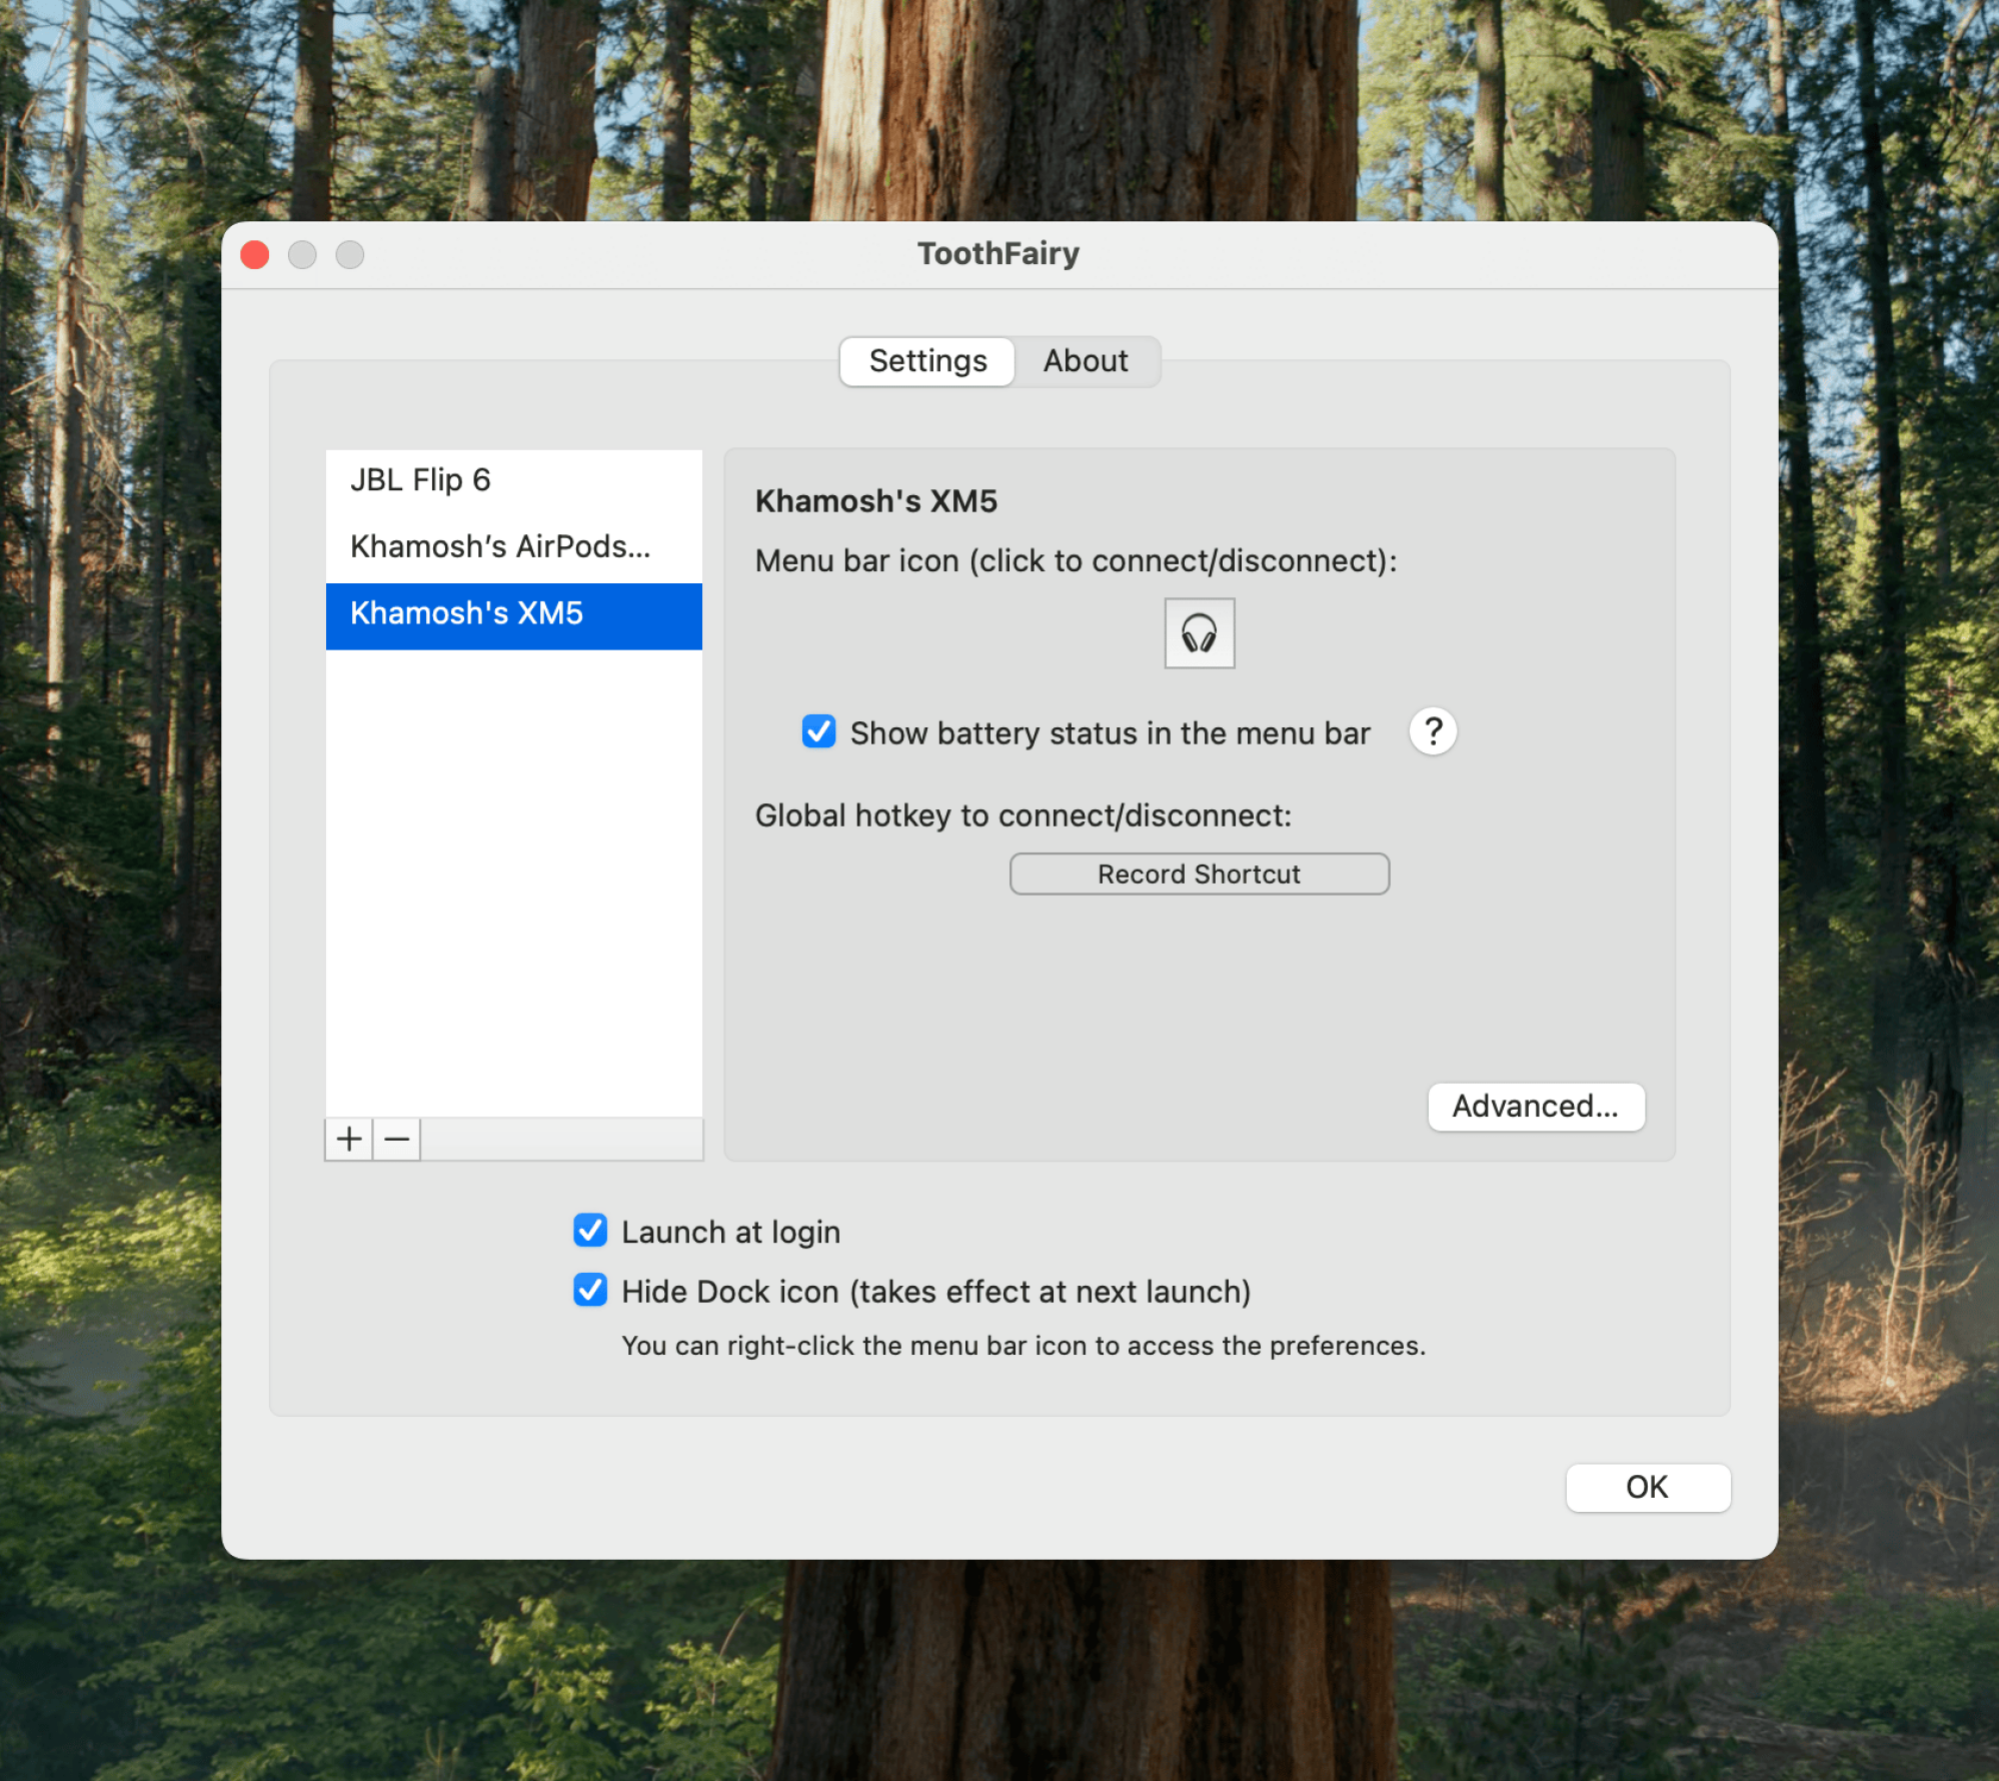The height and width of the screenshot is (1781, 1999).
Task: Disable Show battery status in menu bar
Action: click(x=818, y=732)
